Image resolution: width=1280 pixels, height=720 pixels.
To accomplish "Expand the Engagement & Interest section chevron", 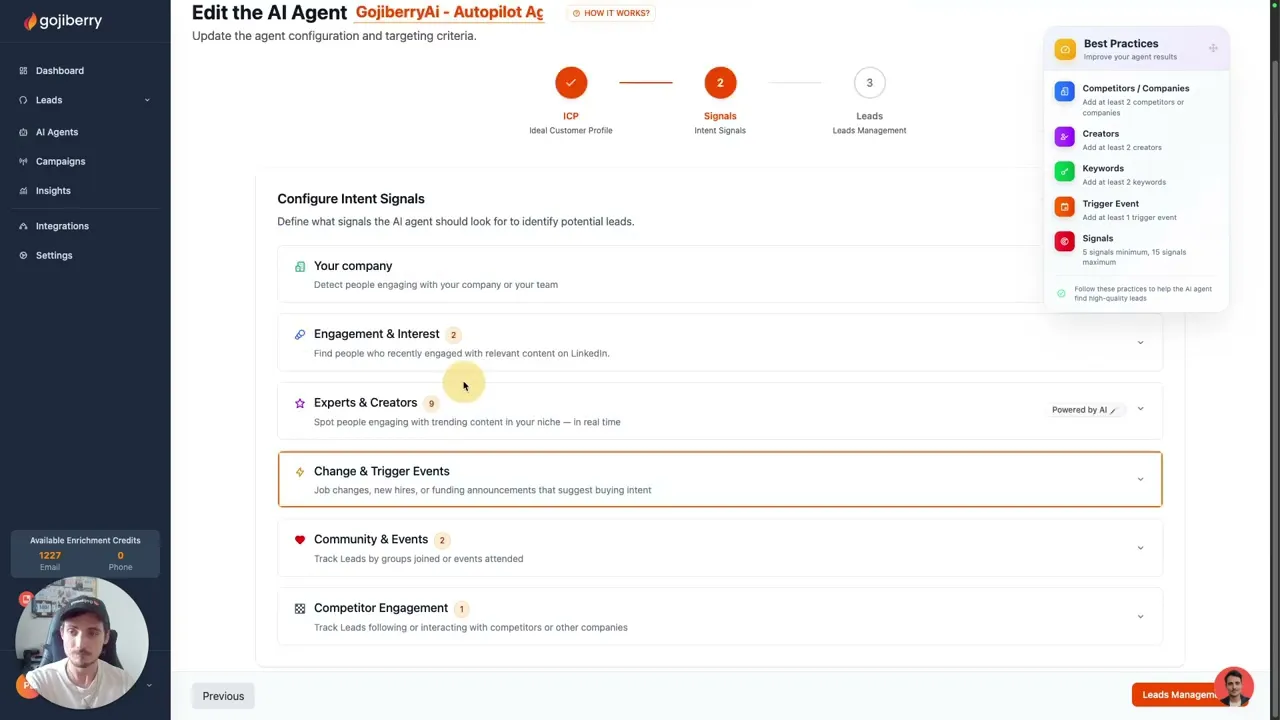I will click(x=1140, y=342).
